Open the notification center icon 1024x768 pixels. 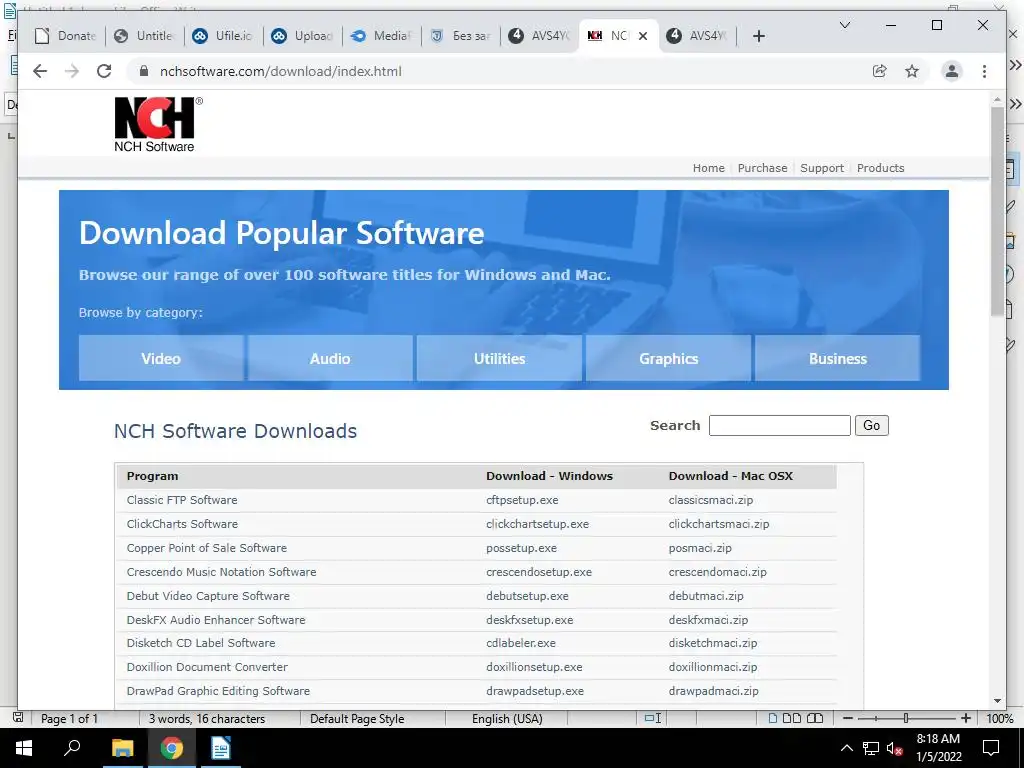[x=991, y=748]
